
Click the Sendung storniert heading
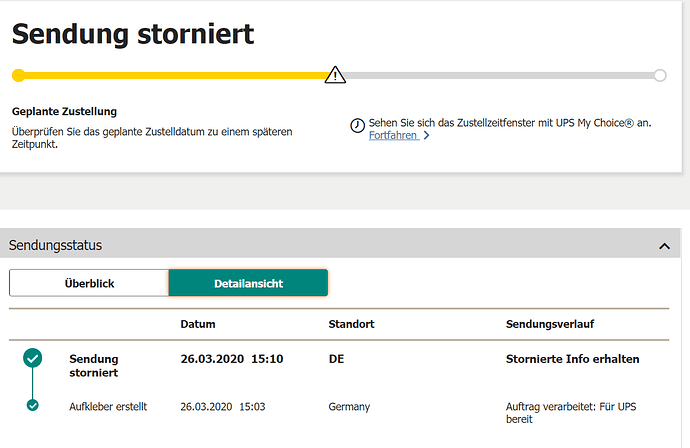(133, 33)
